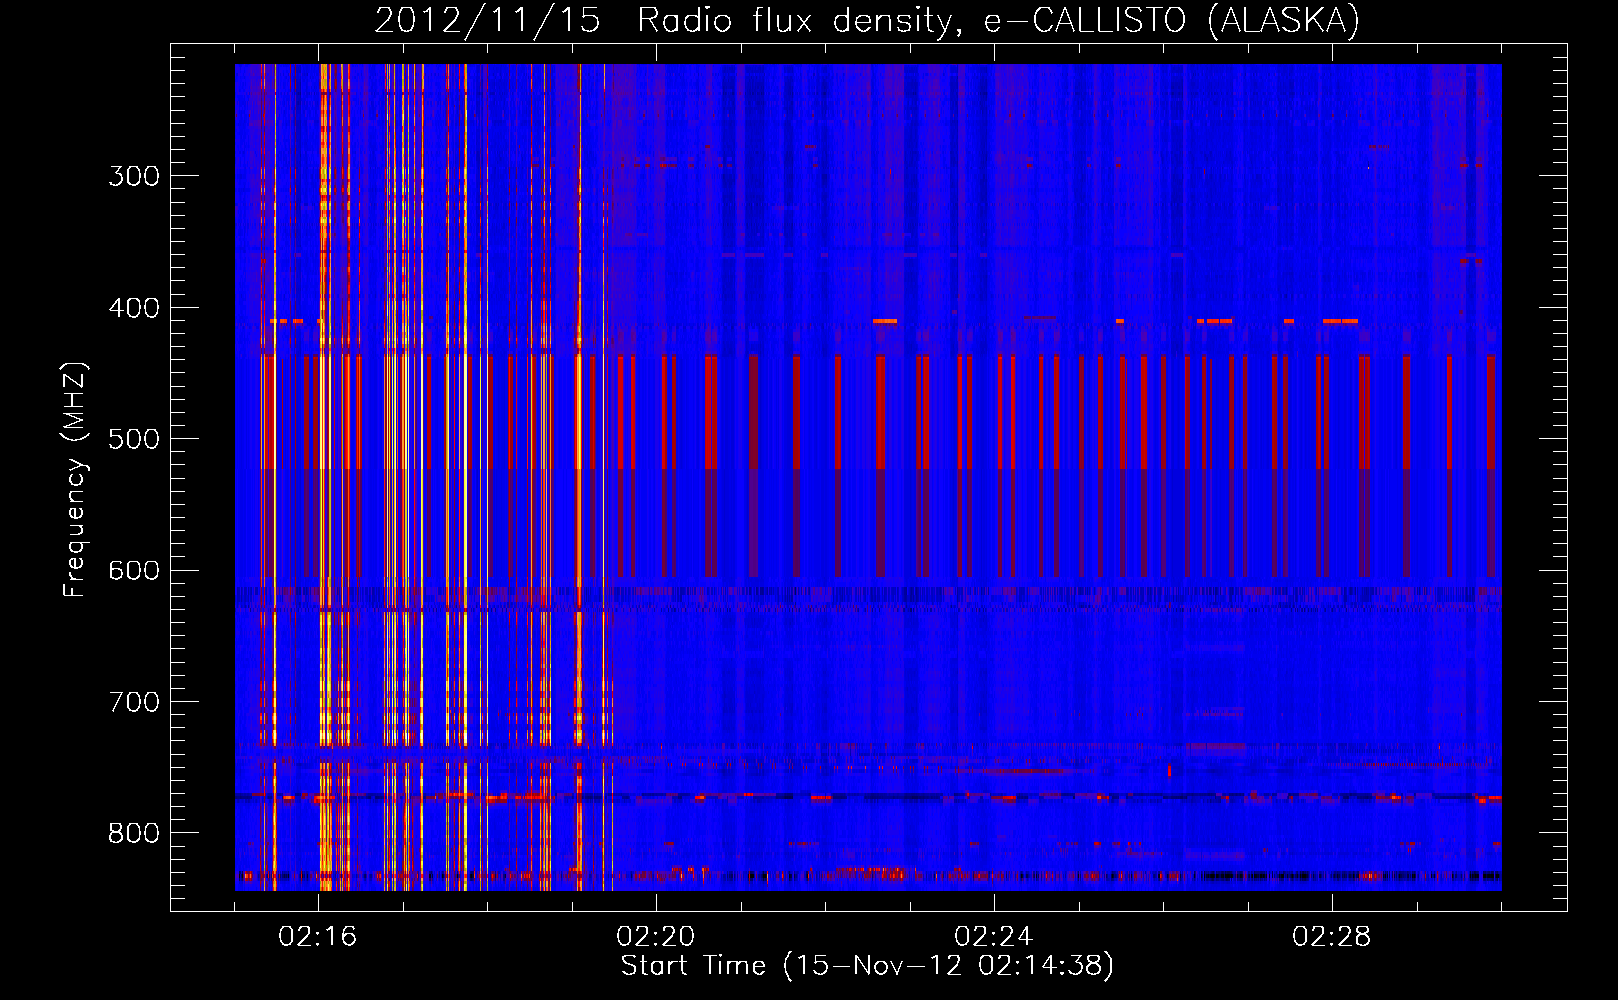Click the 02:20 time tick label
The height and width of the screenshot is (1000, 1618).
655,937
